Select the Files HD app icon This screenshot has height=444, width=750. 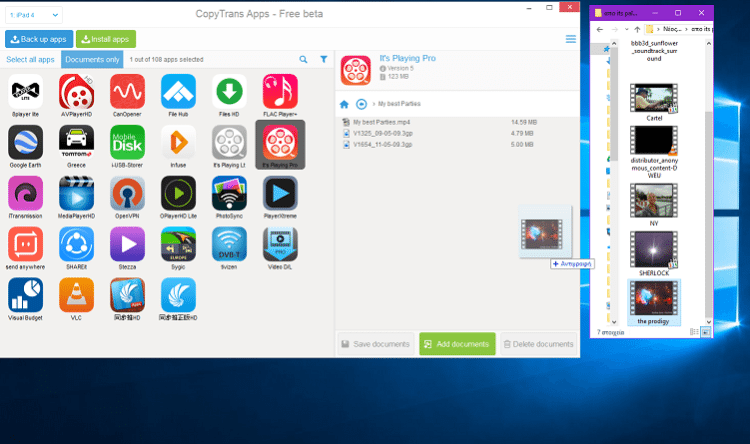click(x=229, y=92)
